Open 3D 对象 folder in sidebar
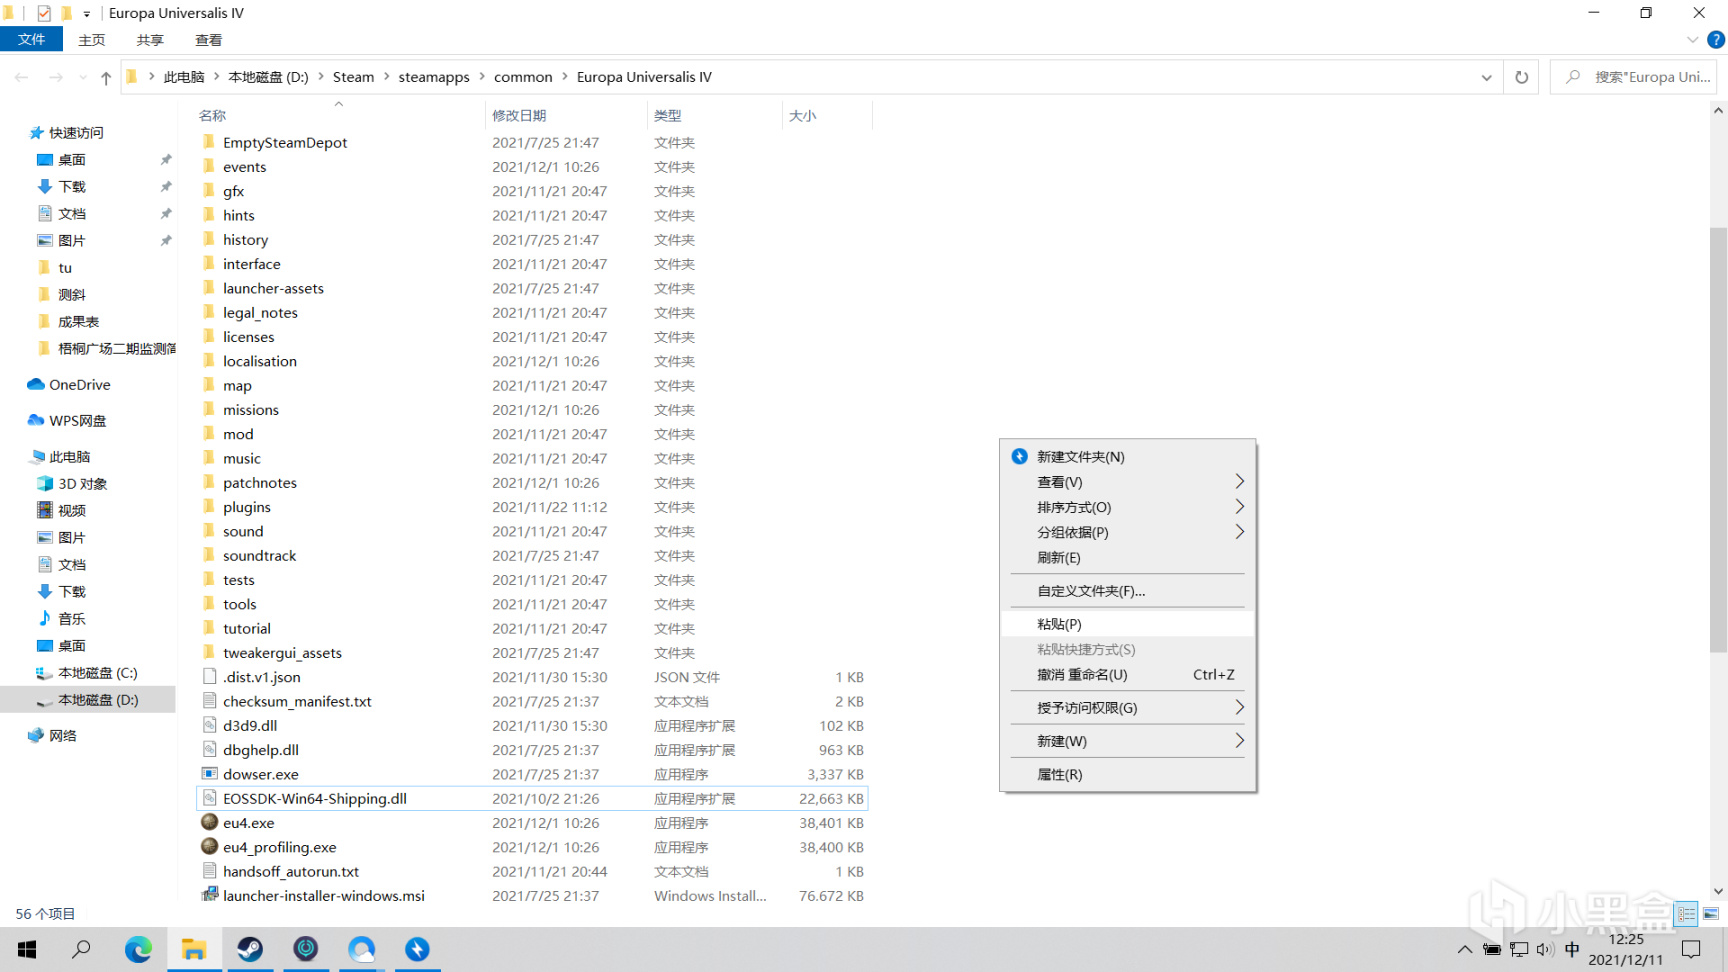This screenshot has width=1728, height=972. (x=82, y=484)
